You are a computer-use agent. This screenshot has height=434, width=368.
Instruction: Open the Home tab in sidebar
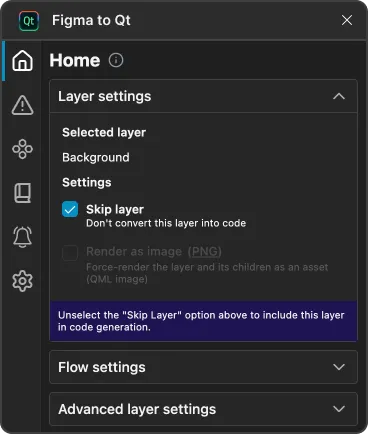click(x=22, y=61)
